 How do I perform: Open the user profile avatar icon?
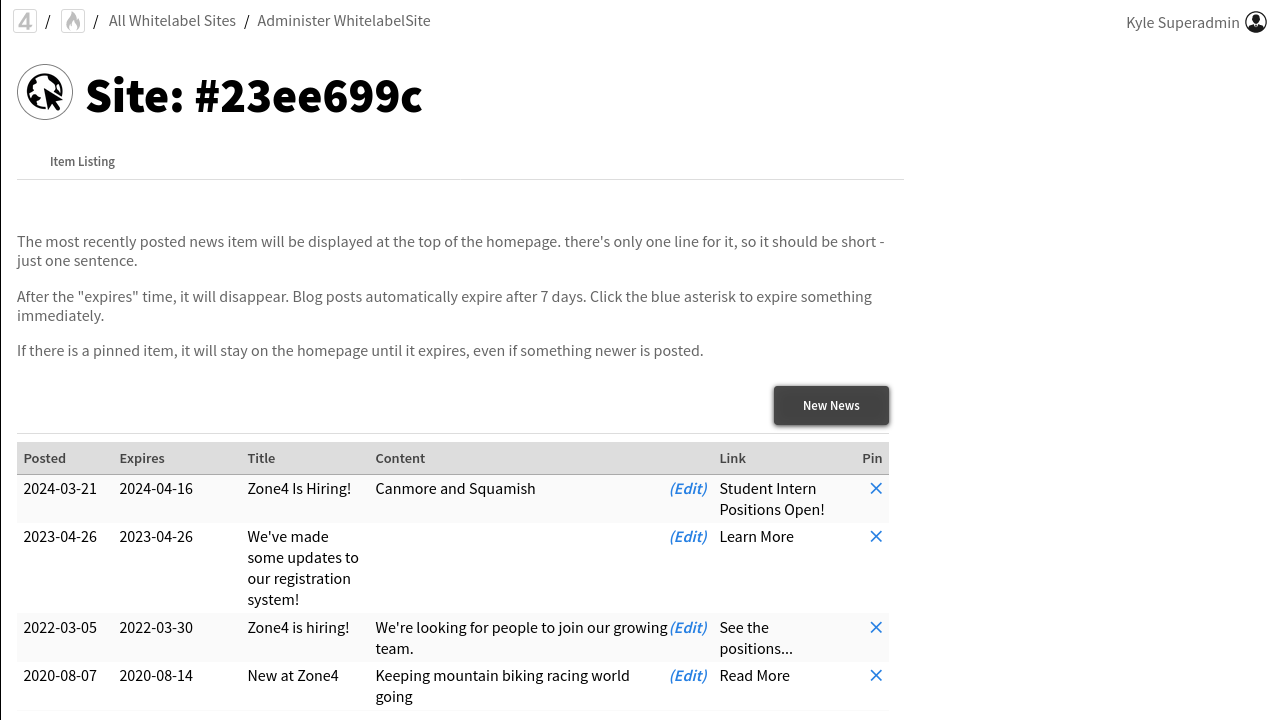[x=1256, y=22]
